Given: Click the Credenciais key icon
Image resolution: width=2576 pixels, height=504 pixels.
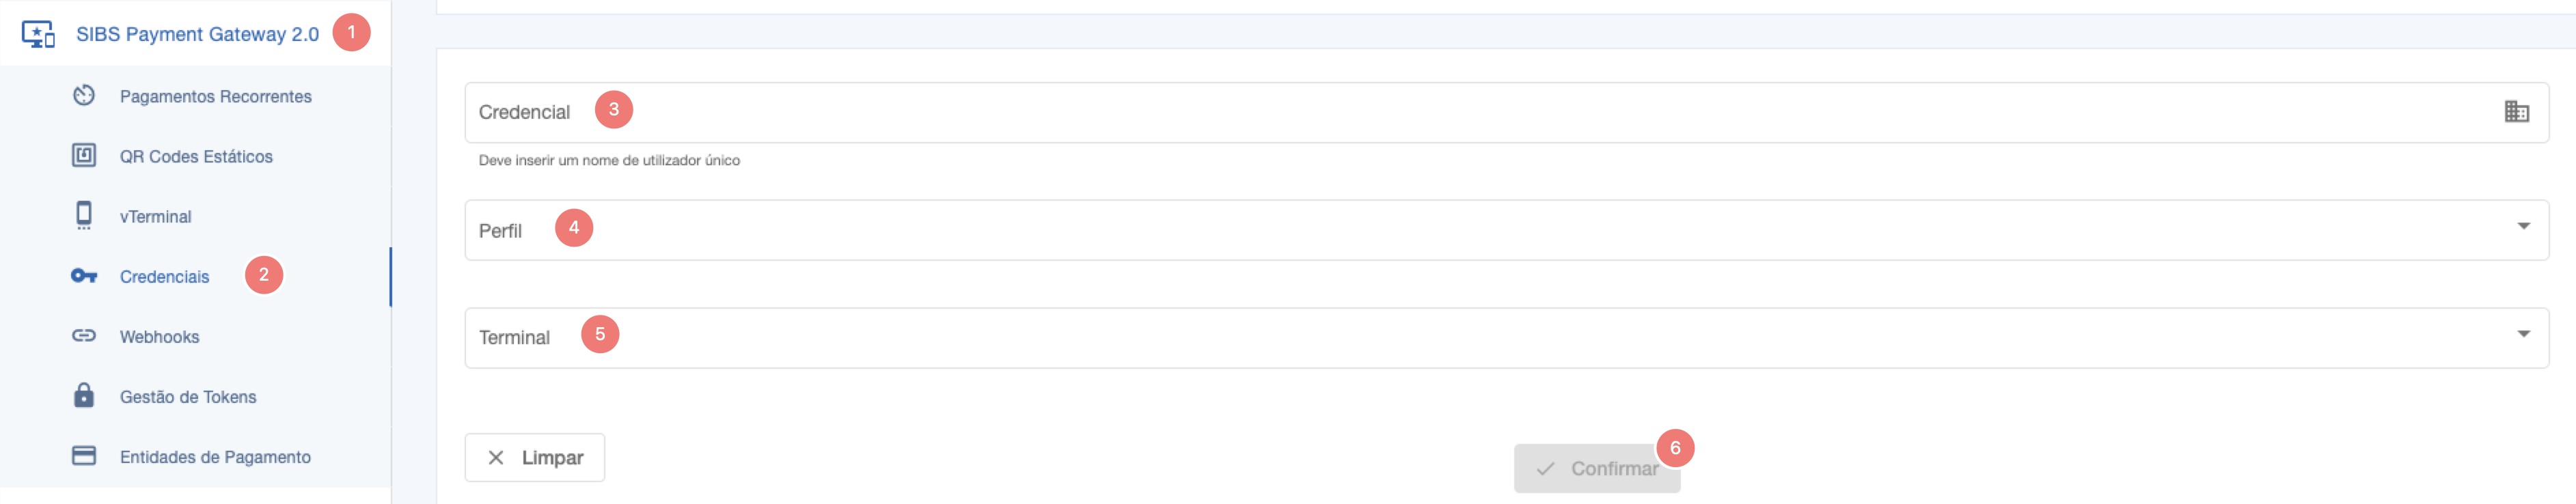Looking at the screenshot, I should (84, 276).
